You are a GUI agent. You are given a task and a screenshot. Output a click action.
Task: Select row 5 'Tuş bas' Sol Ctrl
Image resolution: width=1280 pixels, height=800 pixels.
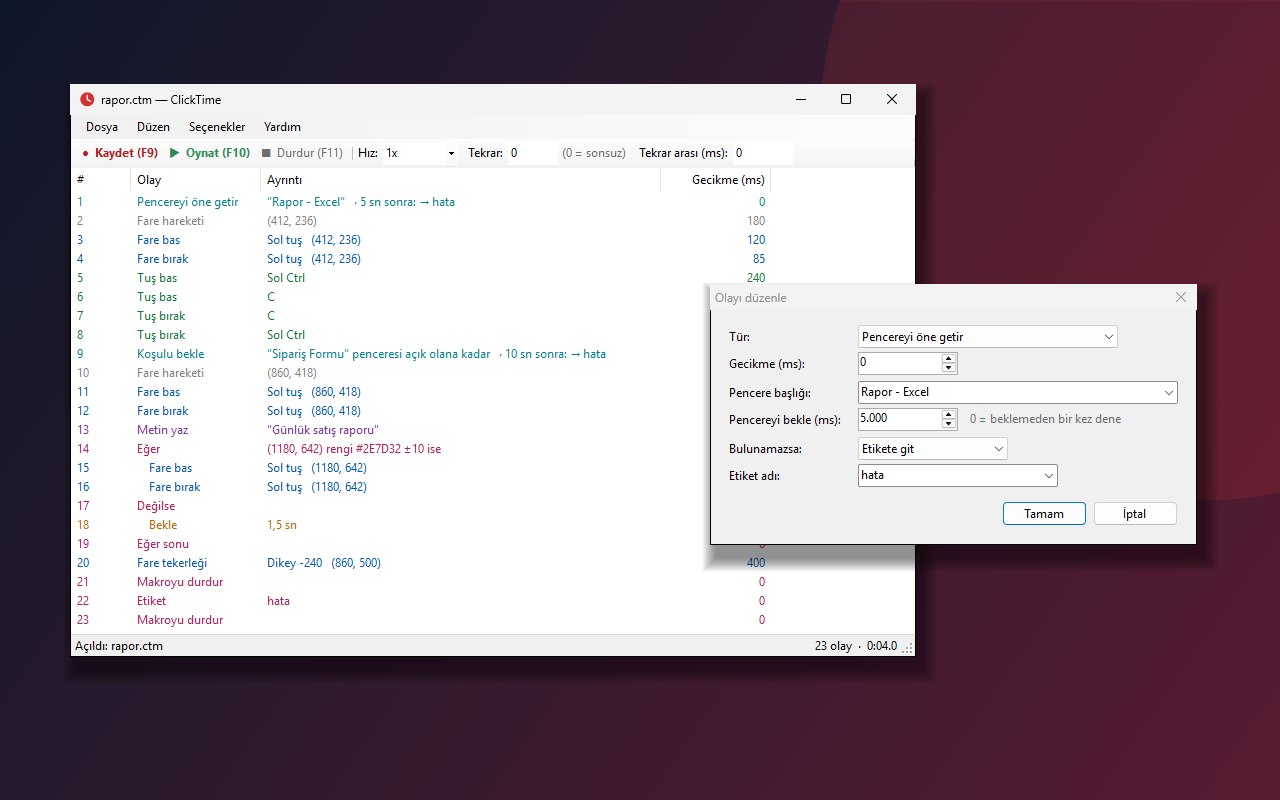[421, 278]
